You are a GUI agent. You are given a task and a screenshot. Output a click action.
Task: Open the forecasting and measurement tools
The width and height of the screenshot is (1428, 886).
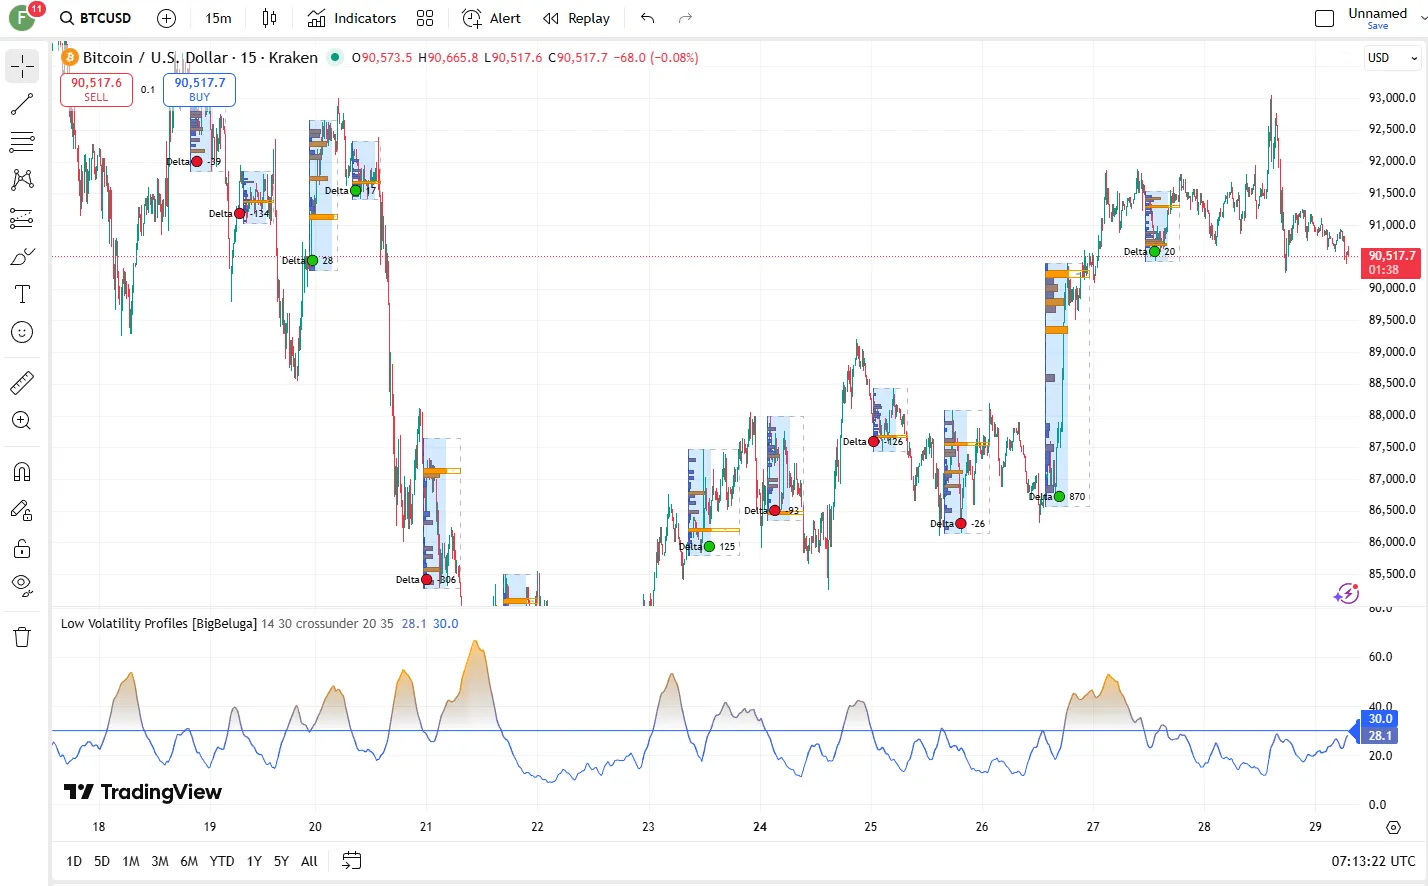(22, 218)
